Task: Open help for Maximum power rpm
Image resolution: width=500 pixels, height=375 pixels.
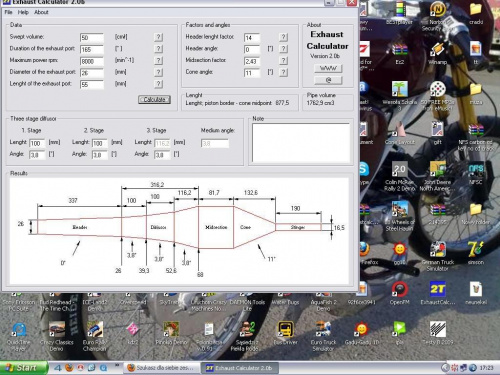Action: (159, 60)
